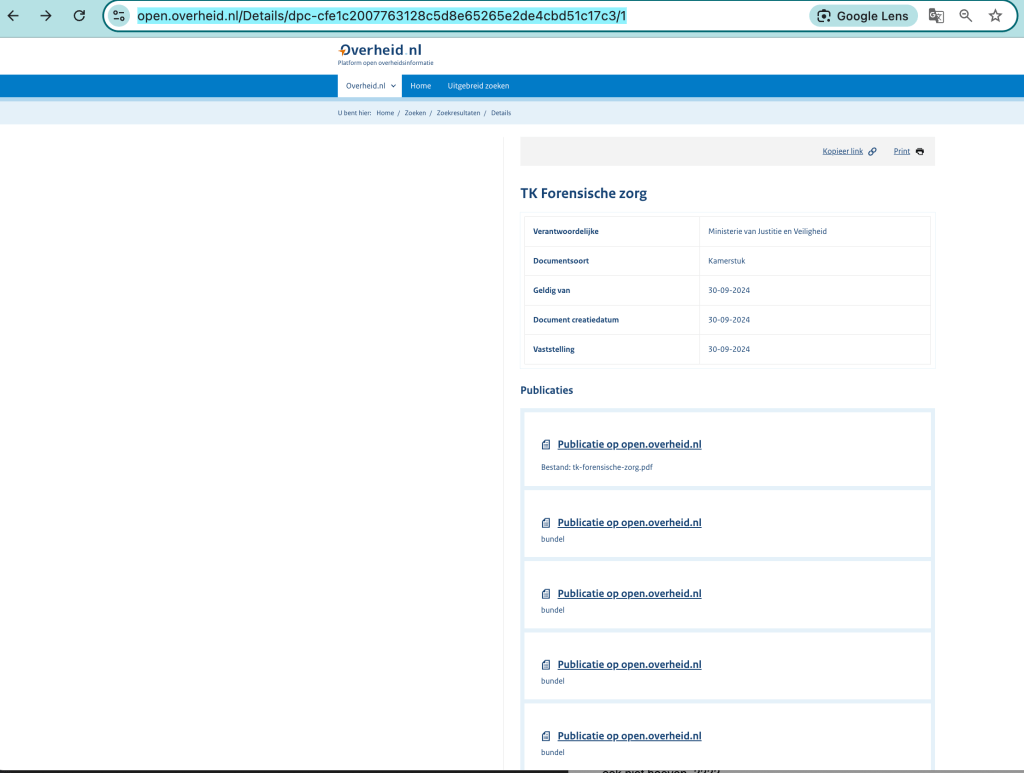The height and width of the screenshot is (773, 1024).
Task: Click the translate page icon
Action: coord(936,16)
